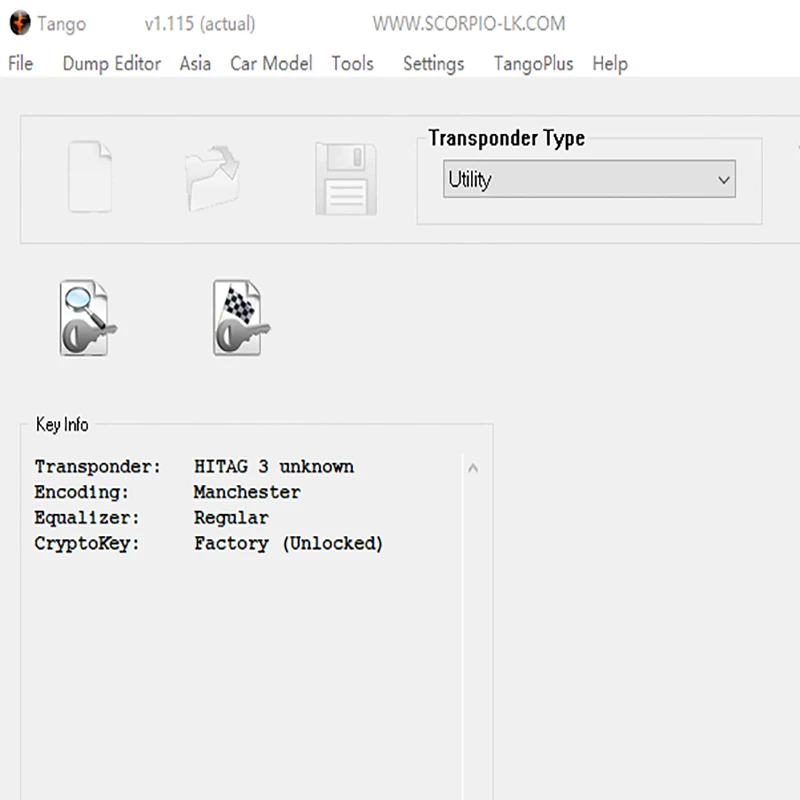Click the 'CryptoKey:' label

[x=87, y=543]
